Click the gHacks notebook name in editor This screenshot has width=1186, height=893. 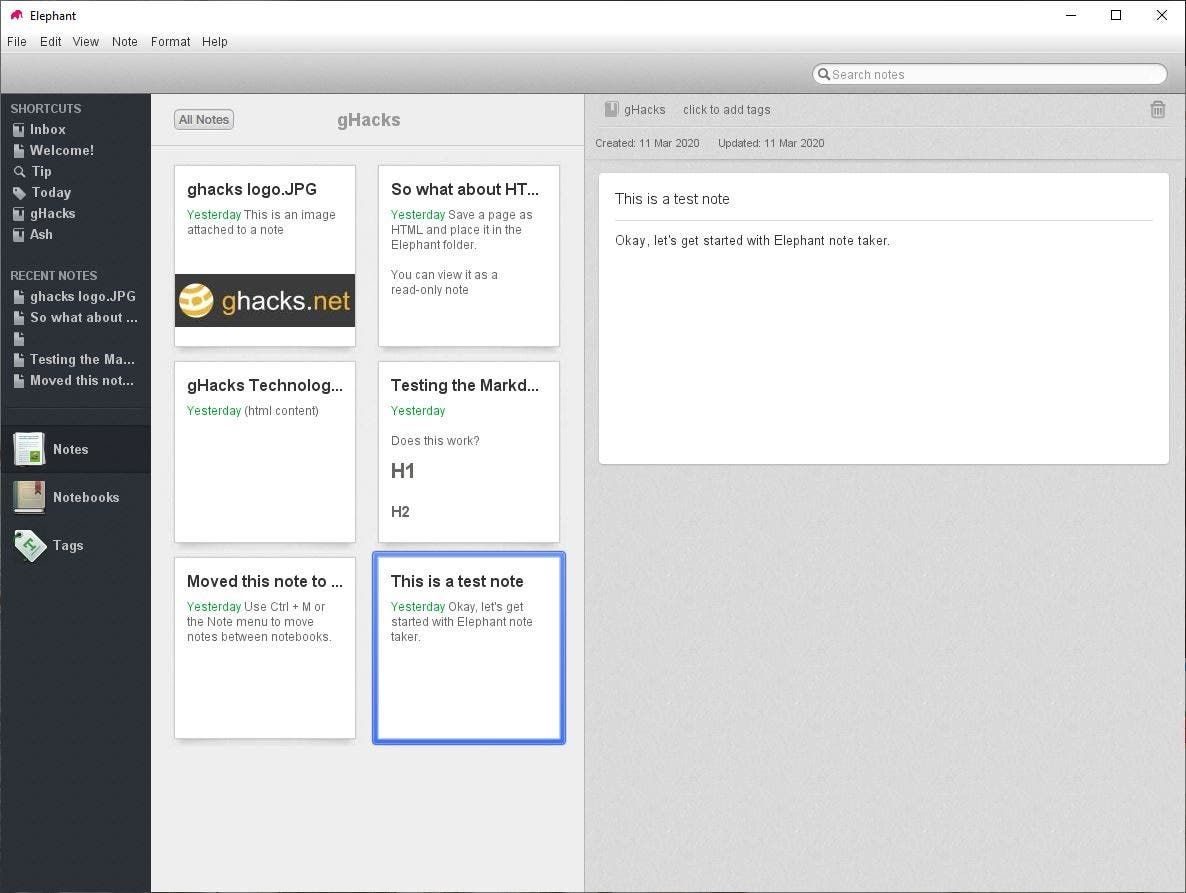644,110
